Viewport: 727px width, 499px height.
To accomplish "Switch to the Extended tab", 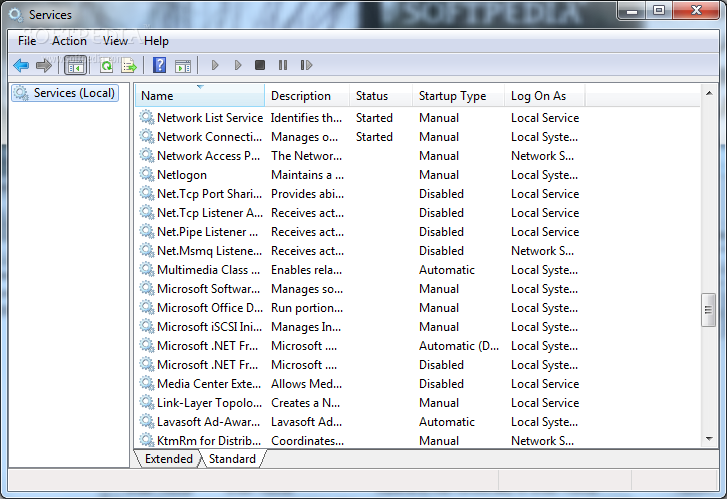I will coord(168,459).
